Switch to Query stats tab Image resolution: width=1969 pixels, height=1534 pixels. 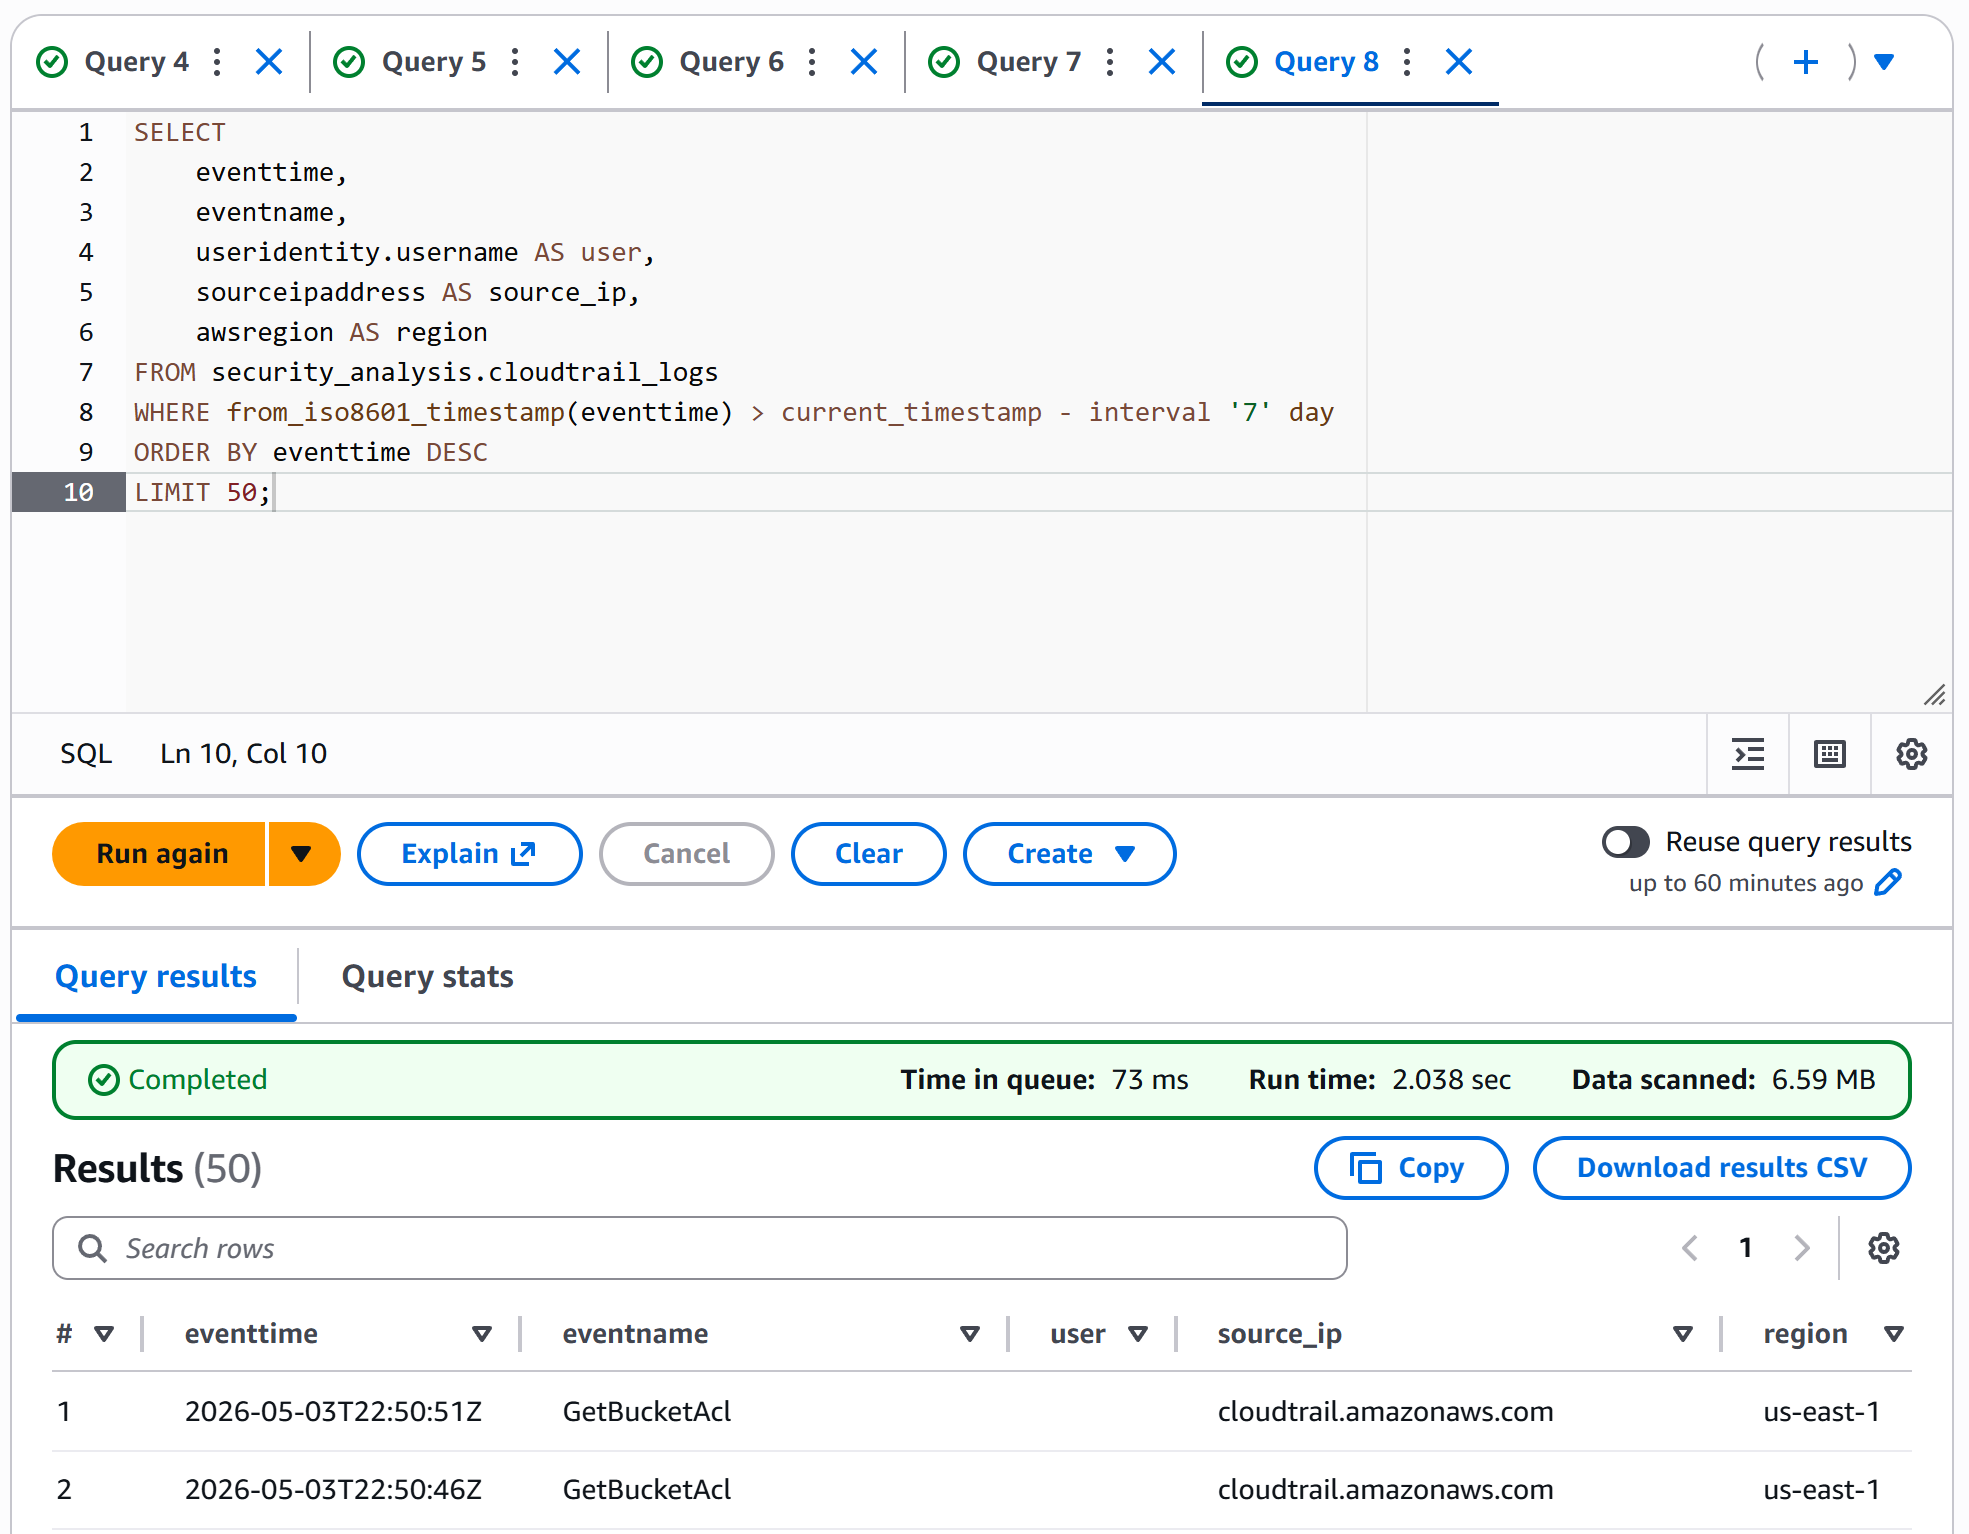tap(427, 976)
